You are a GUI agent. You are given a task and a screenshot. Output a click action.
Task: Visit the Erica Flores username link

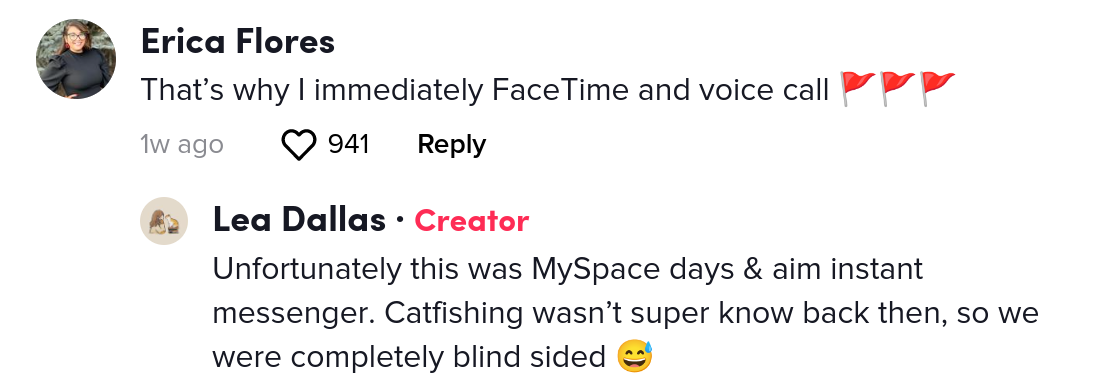tap(238, 42)
